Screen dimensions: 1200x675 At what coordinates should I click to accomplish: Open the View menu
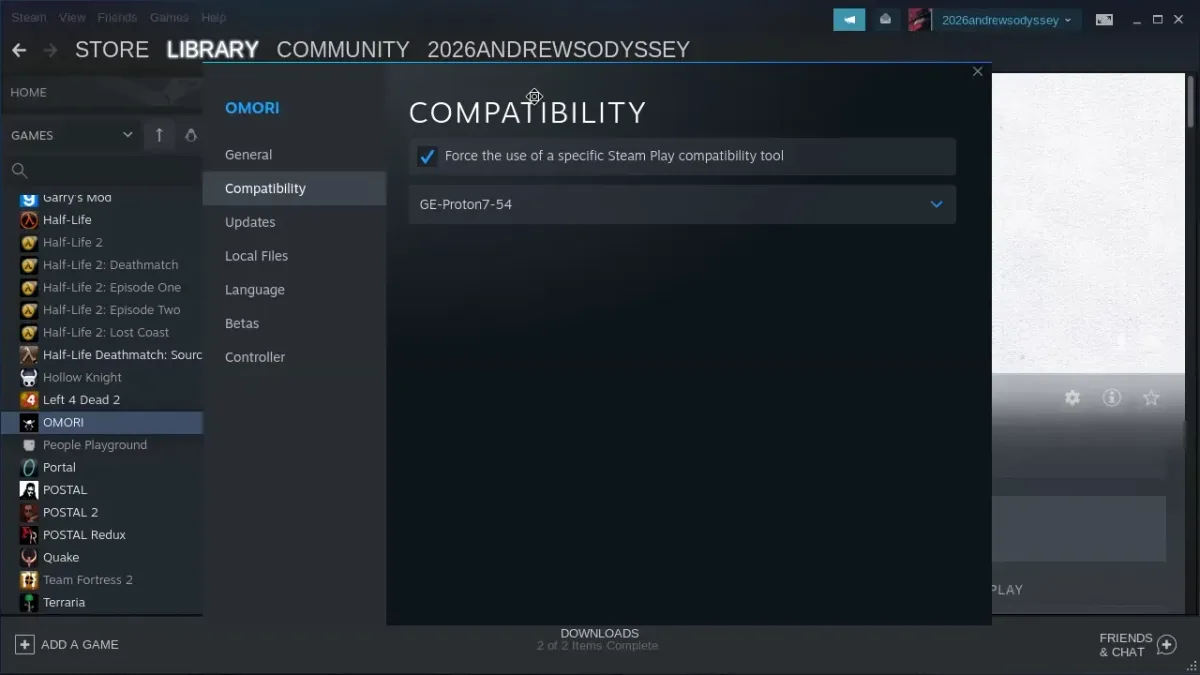point(72,18)
